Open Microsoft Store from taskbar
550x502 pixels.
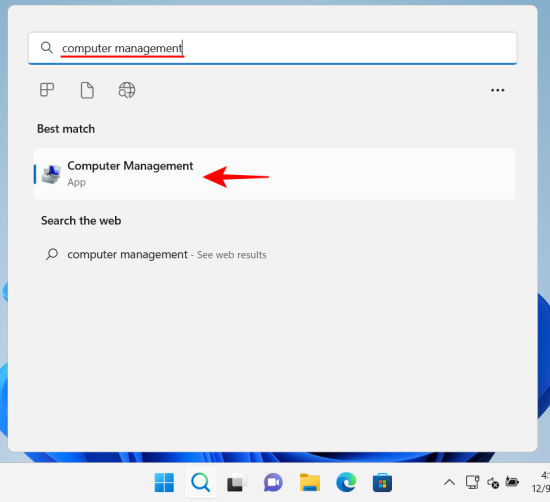(x=382, y=483)
